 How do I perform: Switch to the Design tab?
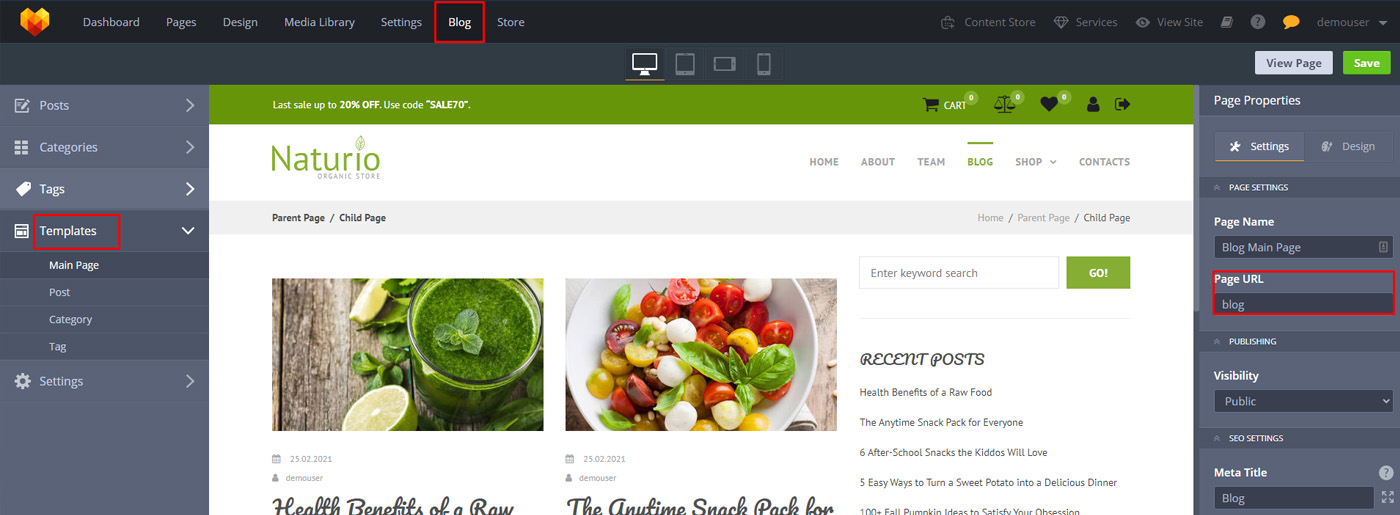1348,146
